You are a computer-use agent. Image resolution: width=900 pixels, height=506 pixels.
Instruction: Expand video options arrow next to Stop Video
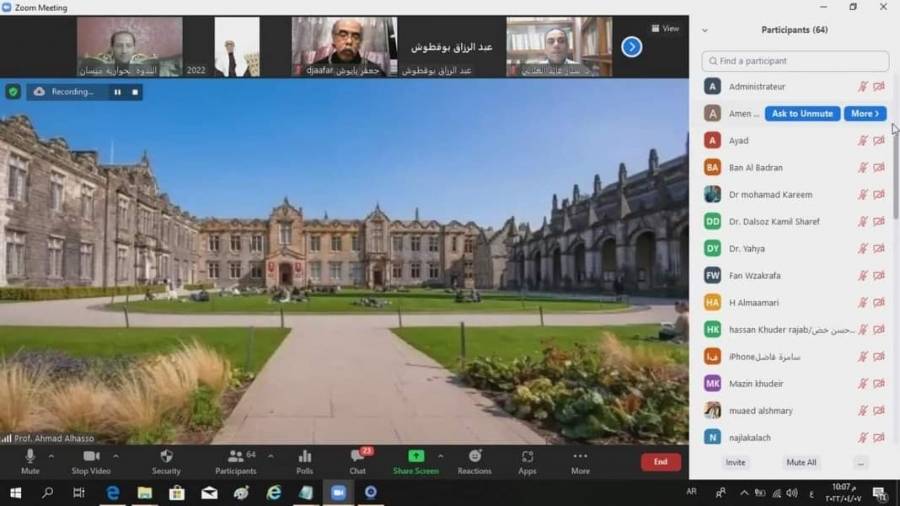[x=116, y=457]
